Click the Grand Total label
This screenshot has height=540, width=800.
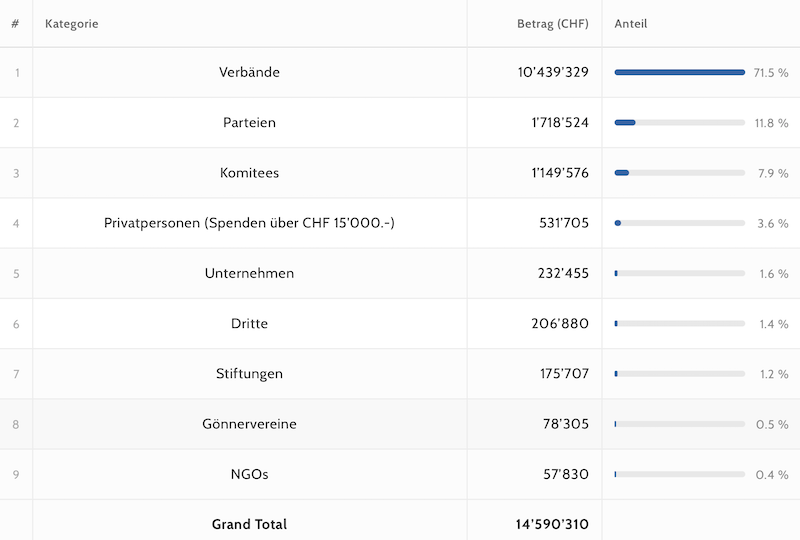click(249, 524)
